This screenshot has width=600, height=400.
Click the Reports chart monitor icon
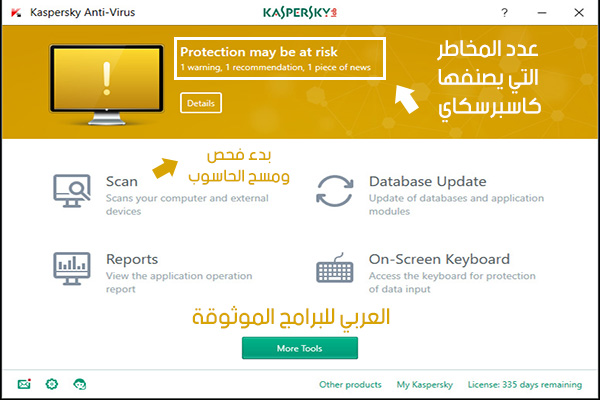point(72,268)
